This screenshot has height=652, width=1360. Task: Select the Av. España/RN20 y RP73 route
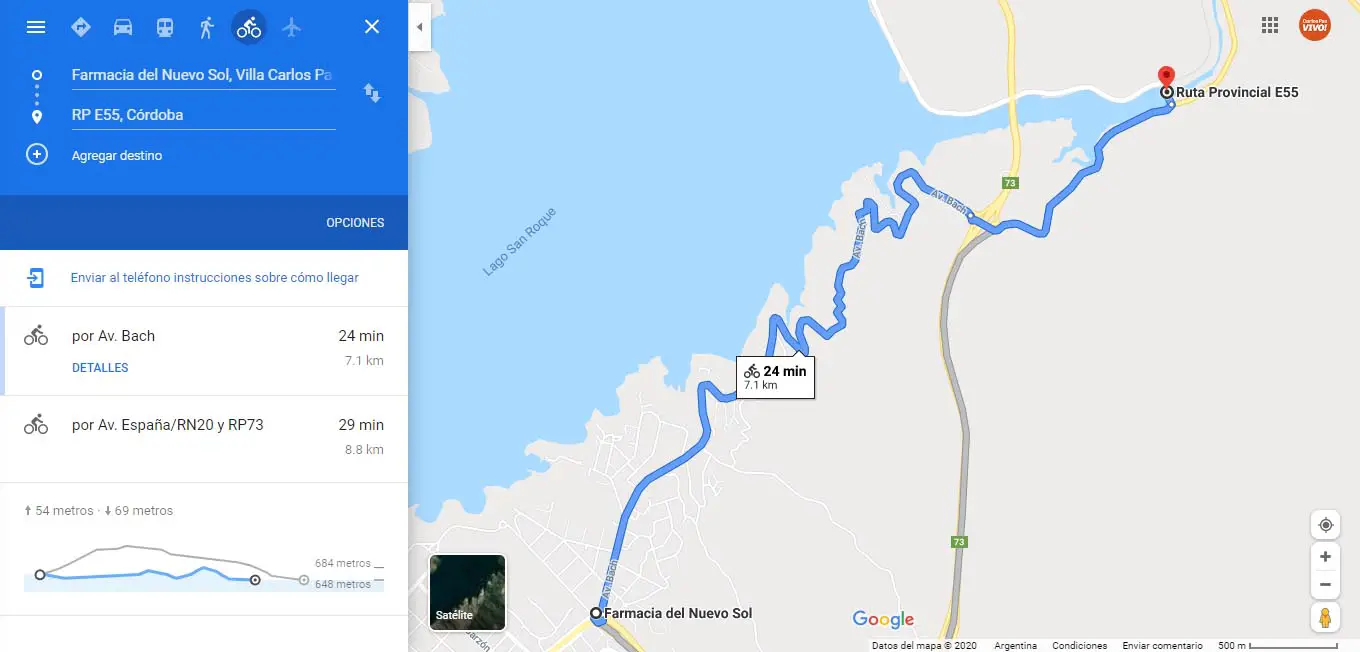[204, 438]
